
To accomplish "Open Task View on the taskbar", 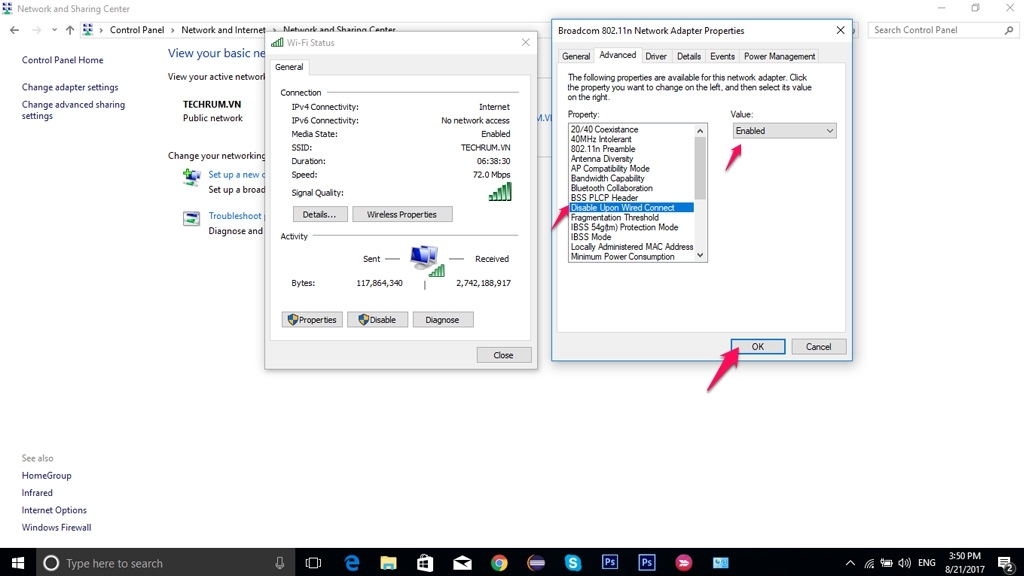I will coord(313,563).
